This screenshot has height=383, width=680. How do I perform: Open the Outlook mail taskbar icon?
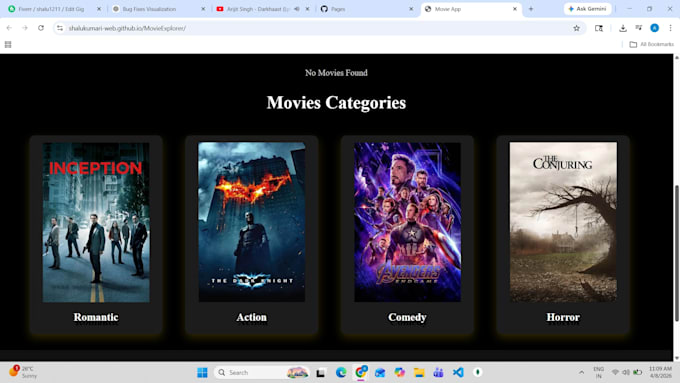coord(380,372)
